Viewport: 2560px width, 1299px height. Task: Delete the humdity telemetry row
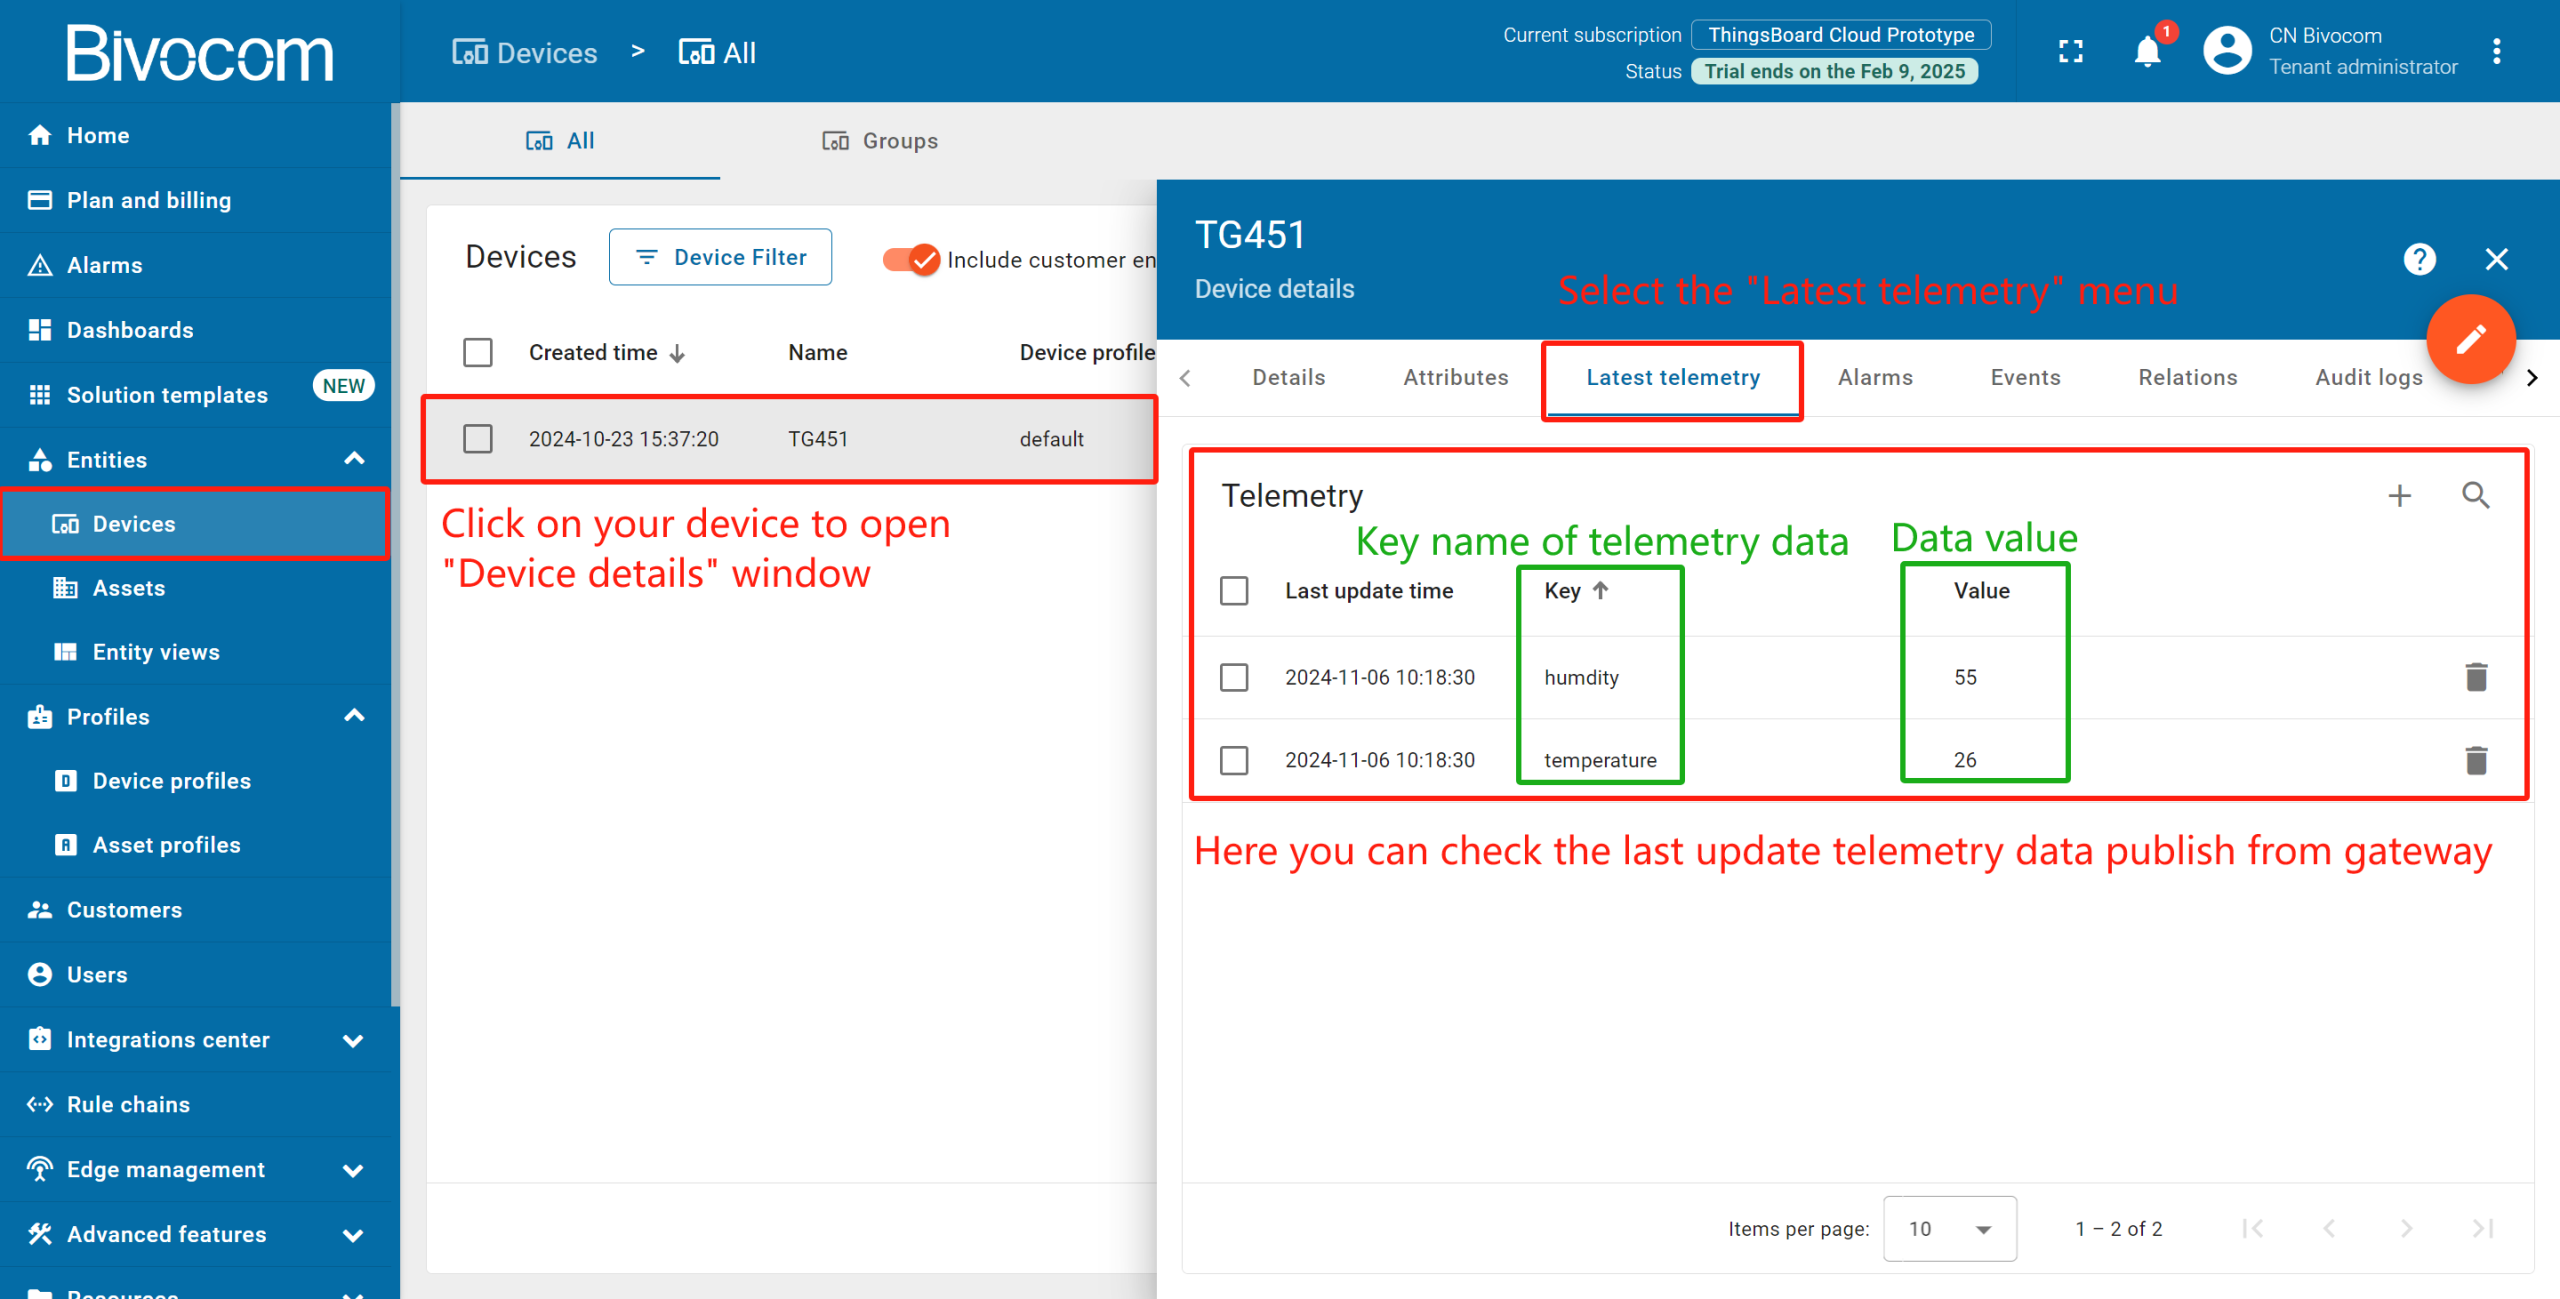click(2475, 677)
